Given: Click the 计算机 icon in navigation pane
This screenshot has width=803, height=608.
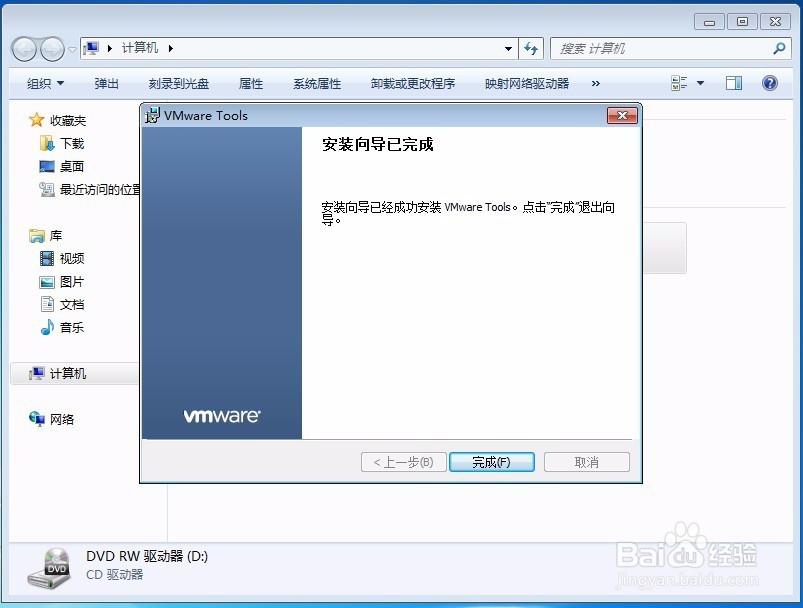Looking at the screenshot, I should coord(36,373).
